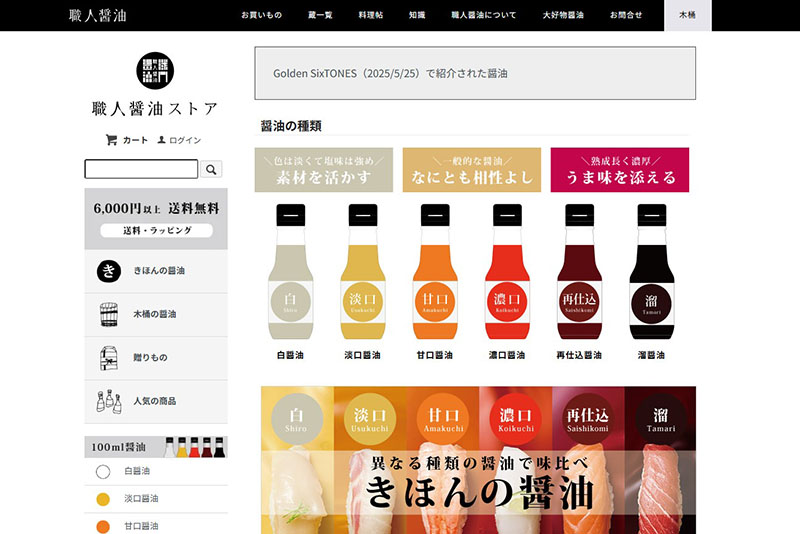Switch to the 木桶 tab in the header
The height and width of the screenshot is (534, 800).
tap(687, 15)
